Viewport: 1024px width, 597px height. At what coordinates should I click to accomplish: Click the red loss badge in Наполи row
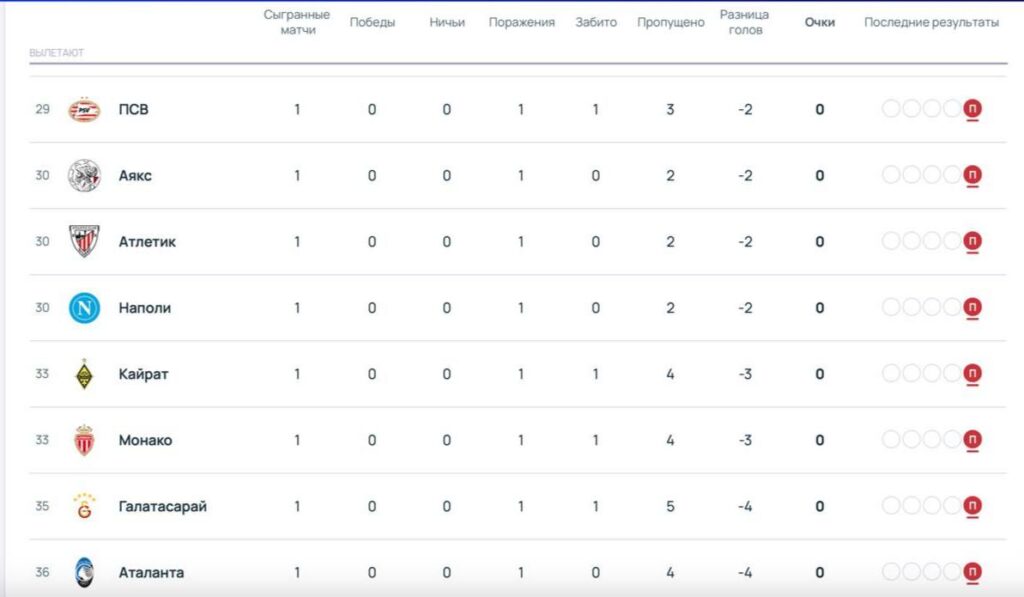coord(972,308)
